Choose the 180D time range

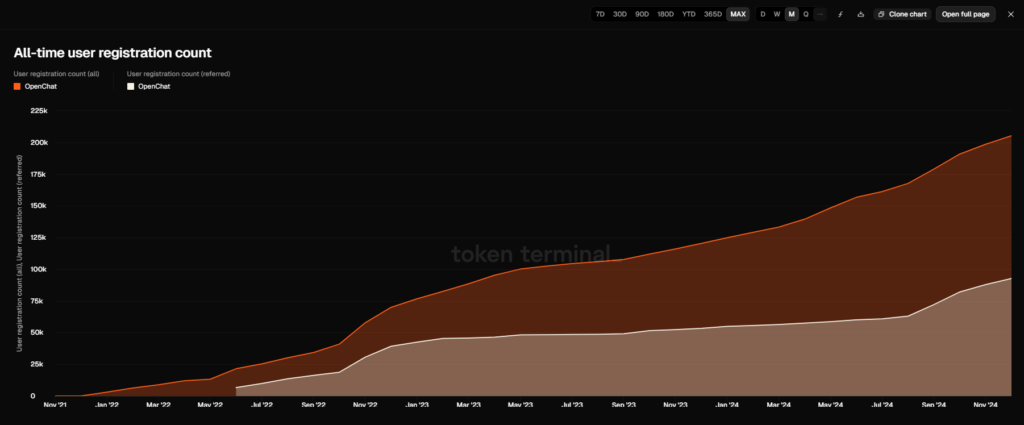point(665,14)
